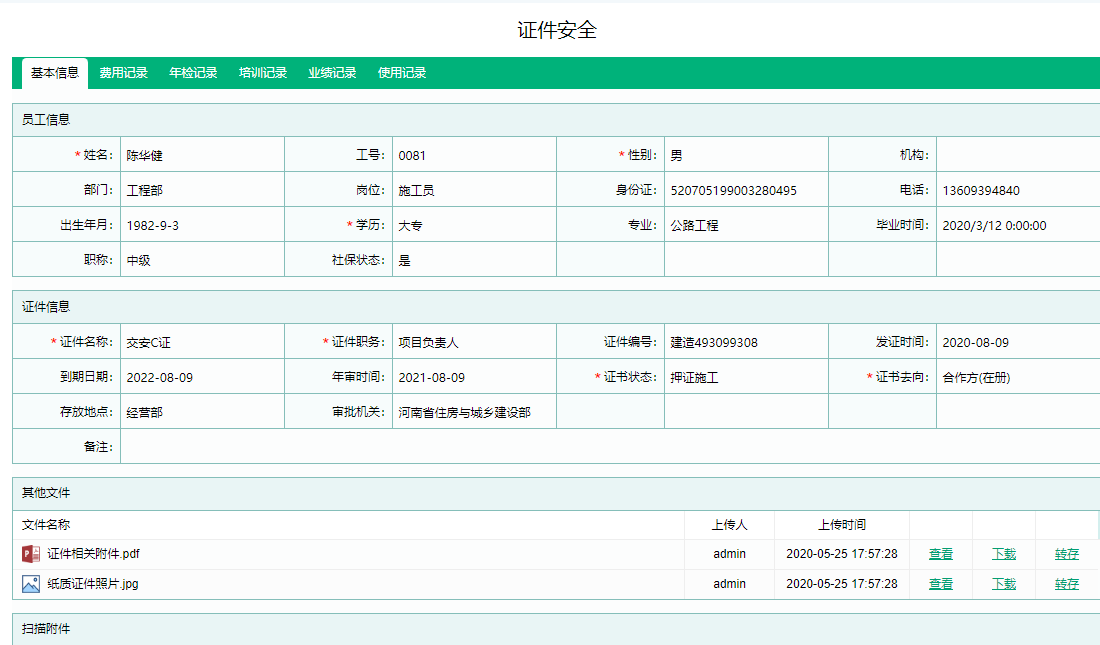1100x645 pixels.
Task: Click the 学历 field showing 大专
Action: tap(474, 225)
